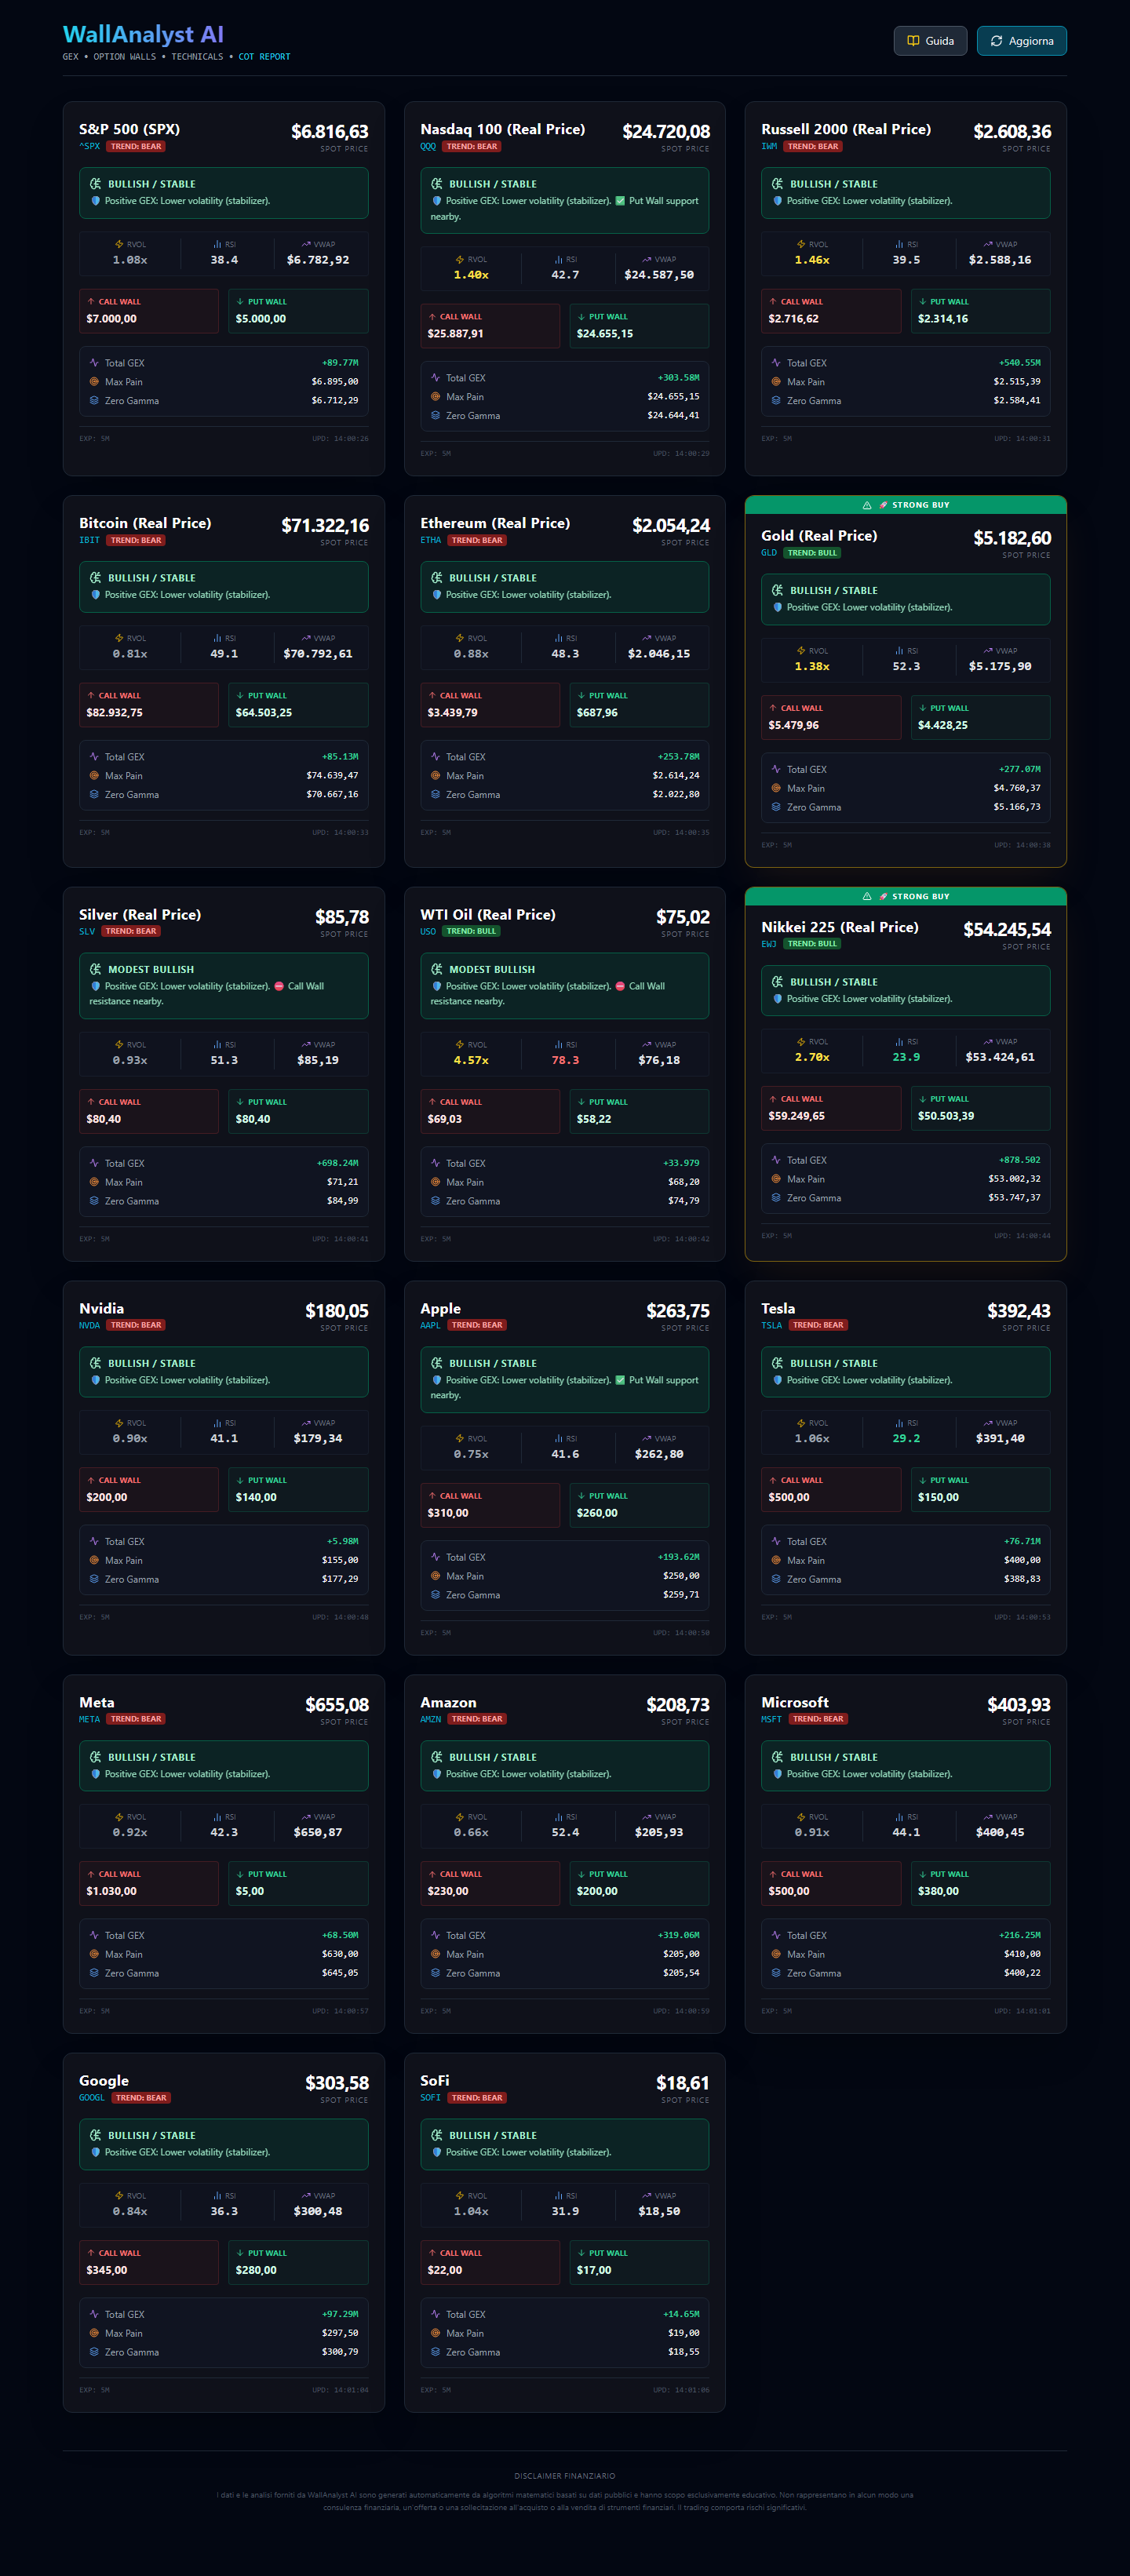The width and height of the screenshot is (1130, 2576).
Task: Click the Call Wall box in Amazon card
Action: click(489, 1883)
